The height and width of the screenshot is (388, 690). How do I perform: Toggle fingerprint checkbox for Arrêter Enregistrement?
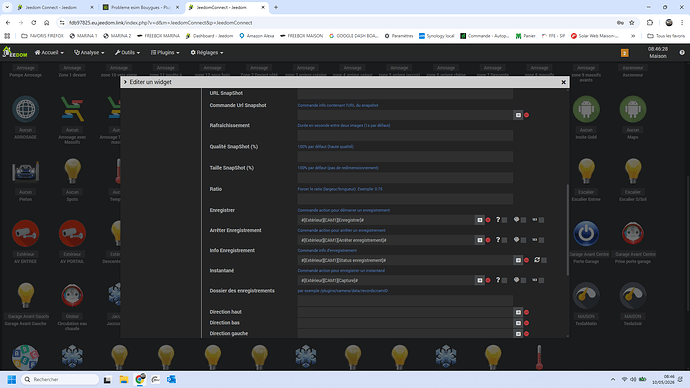[x=523, y=240]
